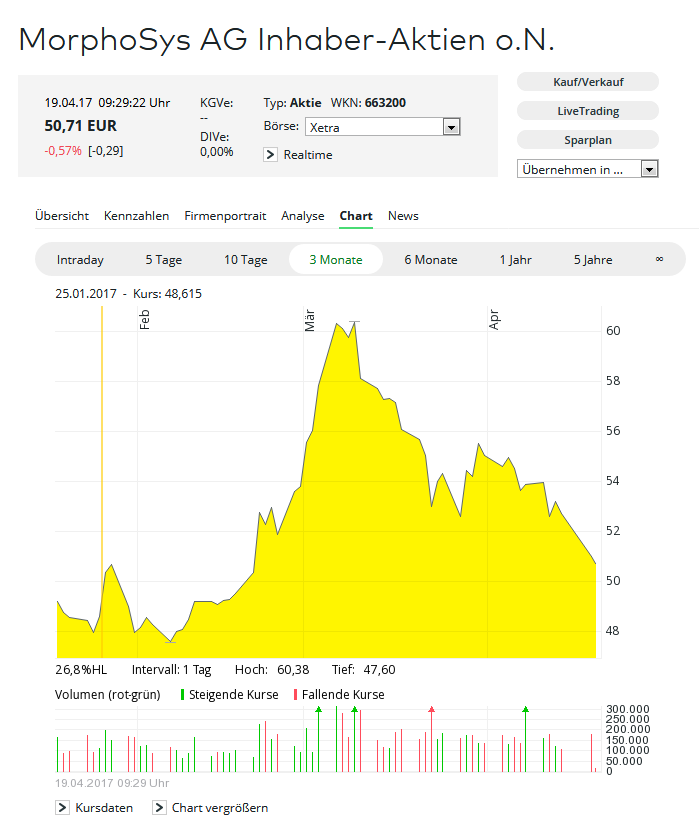Image resolution: width=699 pixels, height=833 pixels.
Task: Click the Mär month marker on chart
Action: click(x=310, y=320)
